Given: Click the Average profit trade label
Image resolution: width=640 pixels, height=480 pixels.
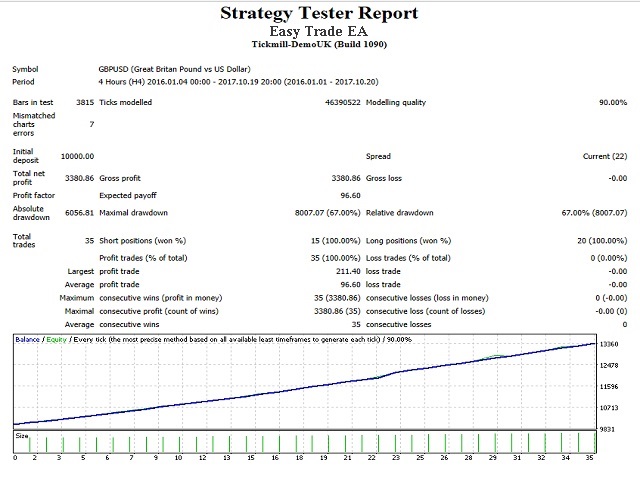Looking at the screenshot, I should [119, 284].
